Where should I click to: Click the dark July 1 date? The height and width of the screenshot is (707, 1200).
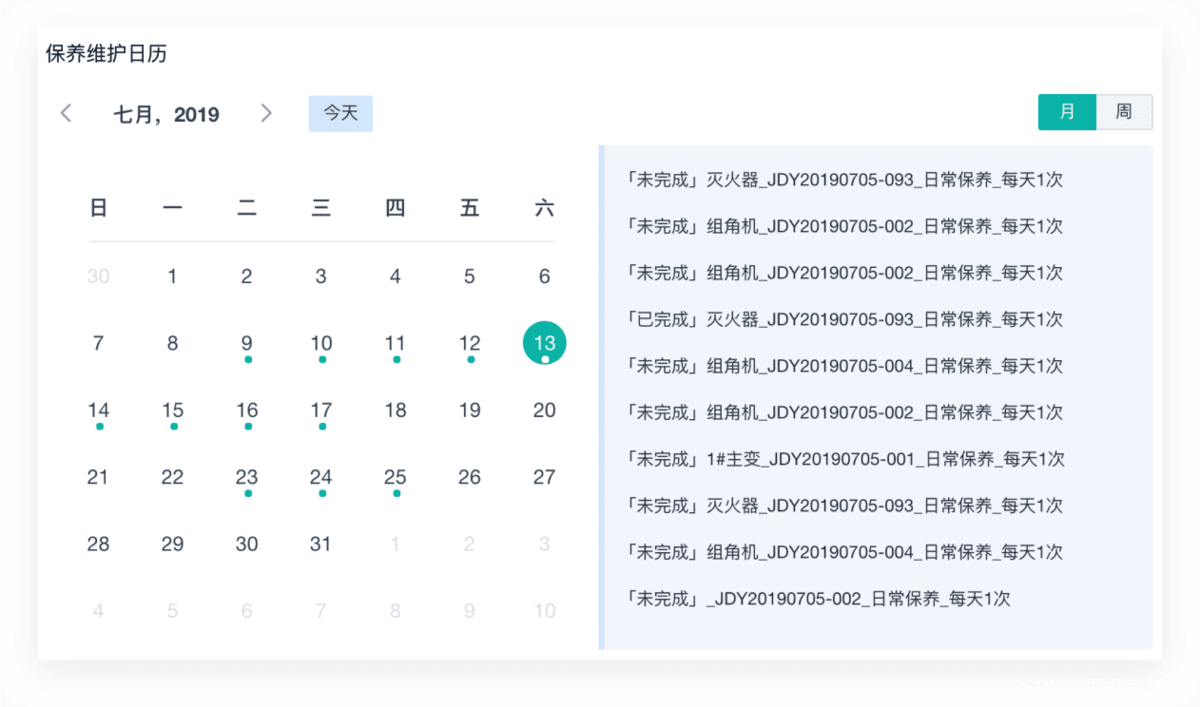pyautogui.click(x=172, y=276)
